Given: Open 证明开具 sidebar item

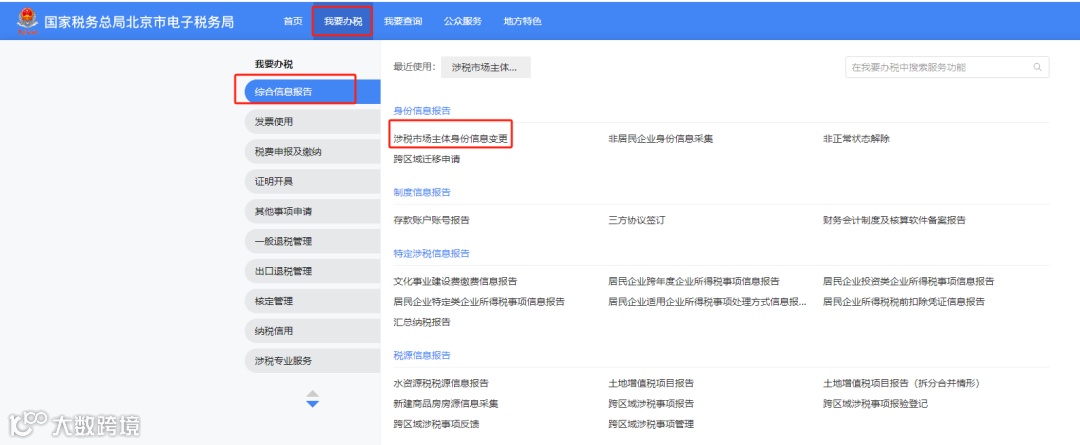Looking at the screenshot, I should 313,181.
